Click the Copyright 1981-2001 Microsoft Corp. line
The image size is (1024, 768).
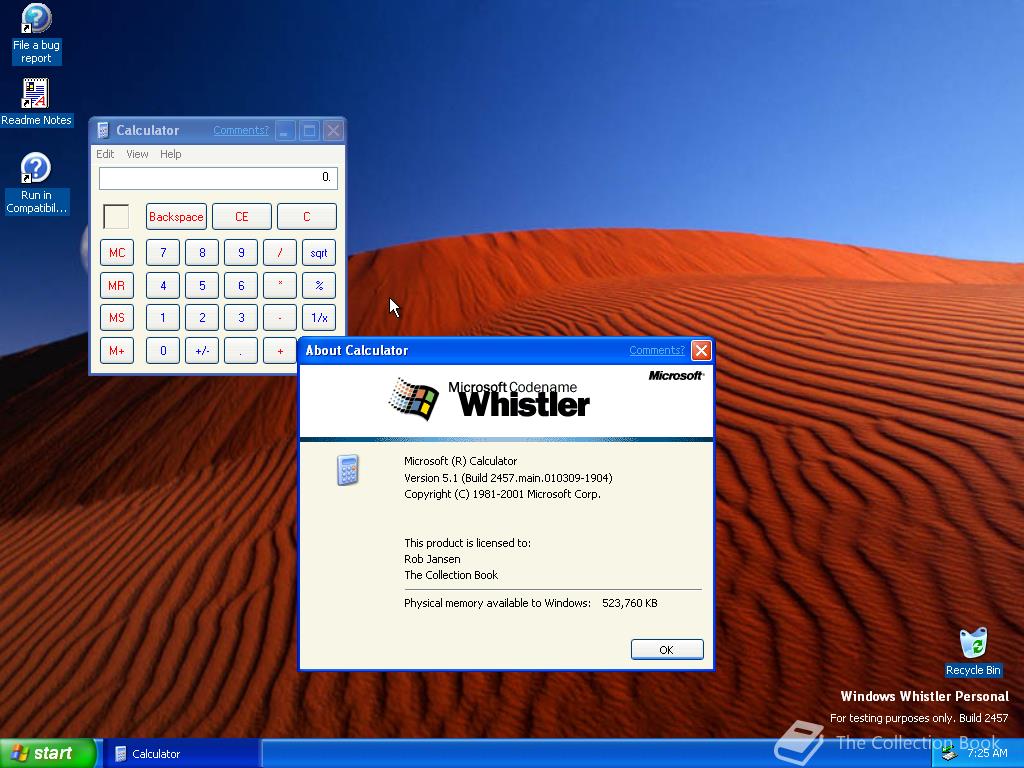click(x=502, y=494)
